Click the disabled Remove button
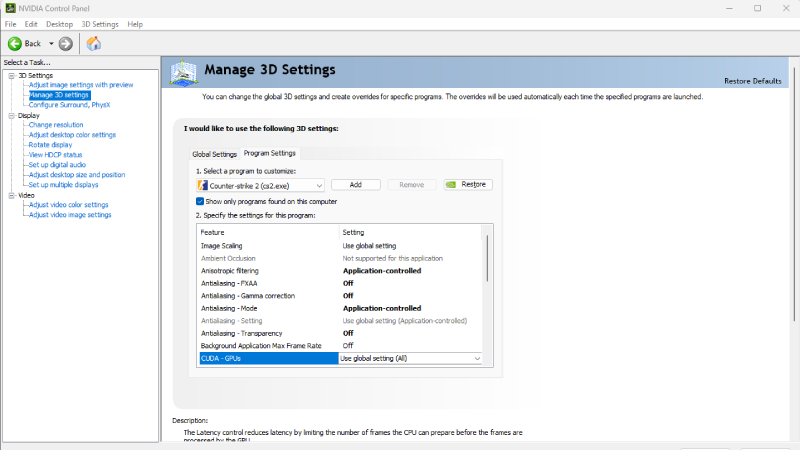Image resolution: width=800 pixels, height=450 pixels. [x=412, y=185]
